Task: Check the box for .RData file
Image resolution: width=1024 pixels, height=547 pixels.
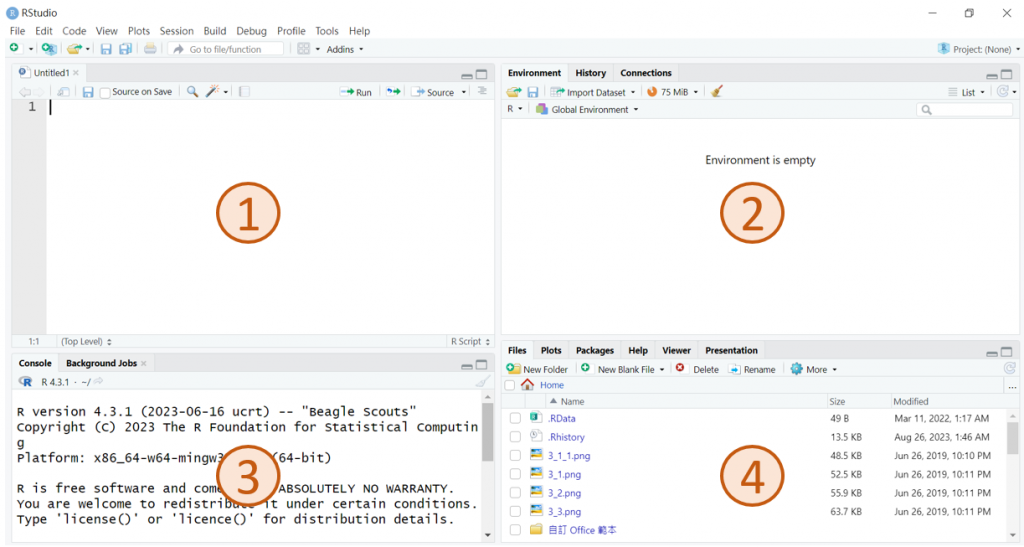Action: [x=515, y=418]
